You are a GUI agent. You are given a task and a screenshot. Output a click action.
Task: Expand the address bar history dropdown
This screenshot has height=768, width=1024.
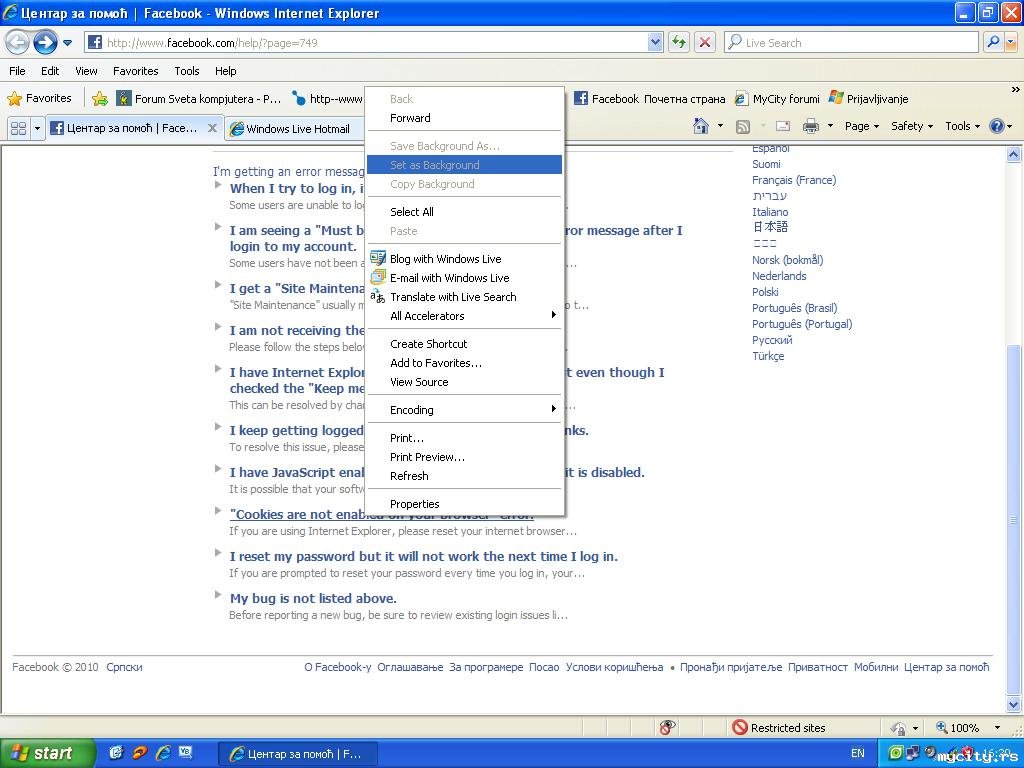(x=656, y=42)
